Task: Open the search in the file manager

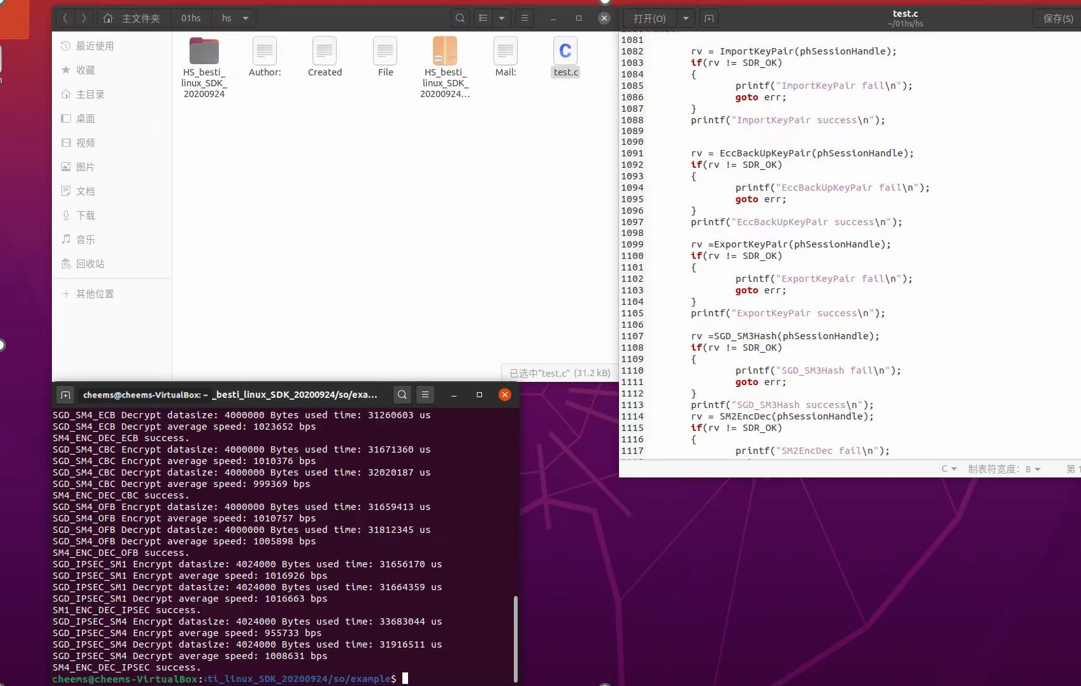Action: 460,18
